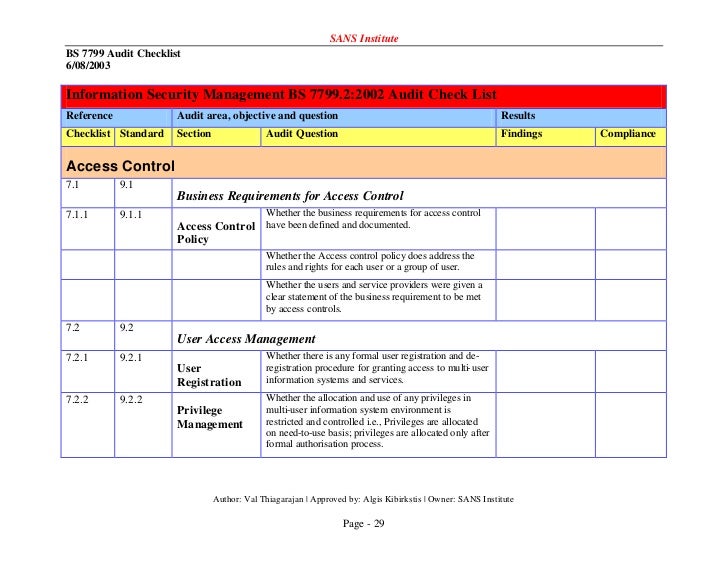The width and height of the screenshot is (728, 563).
Task: Select the User Registration section cell
Action: coord(216,371)
